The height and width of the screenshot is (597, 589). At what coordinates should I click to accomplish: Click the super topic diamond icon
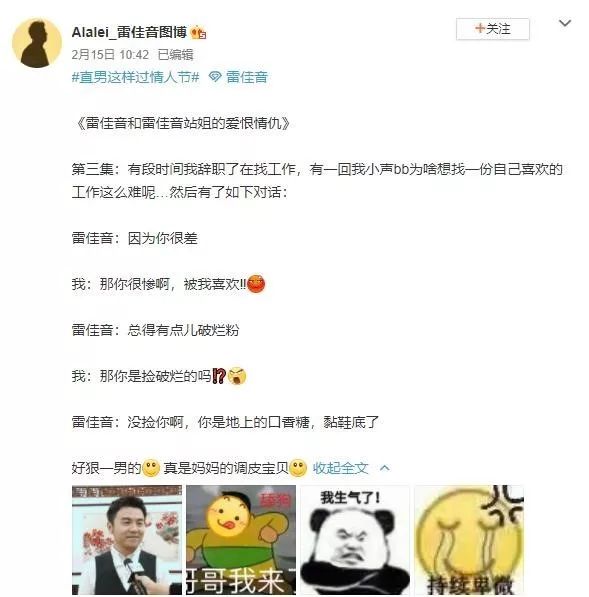pos(215,77)
